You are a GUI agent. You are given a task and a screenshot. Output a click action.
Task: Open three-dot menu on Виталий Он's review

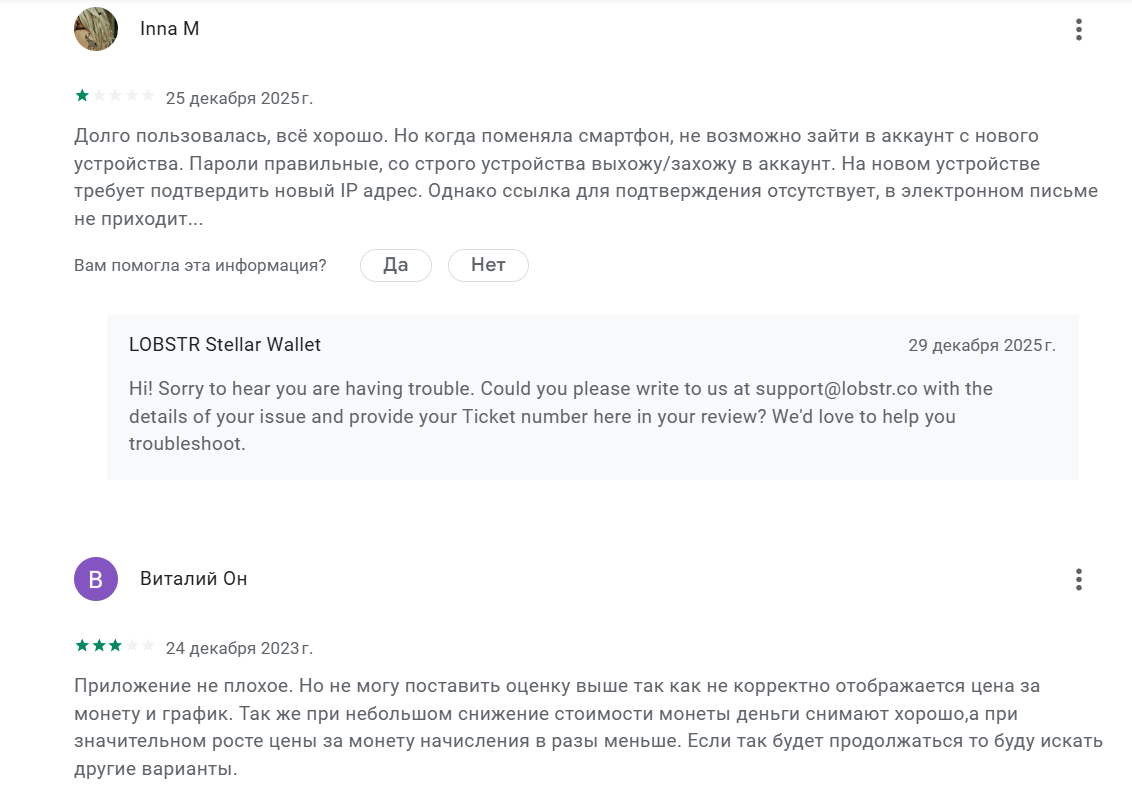[1078, 579]
